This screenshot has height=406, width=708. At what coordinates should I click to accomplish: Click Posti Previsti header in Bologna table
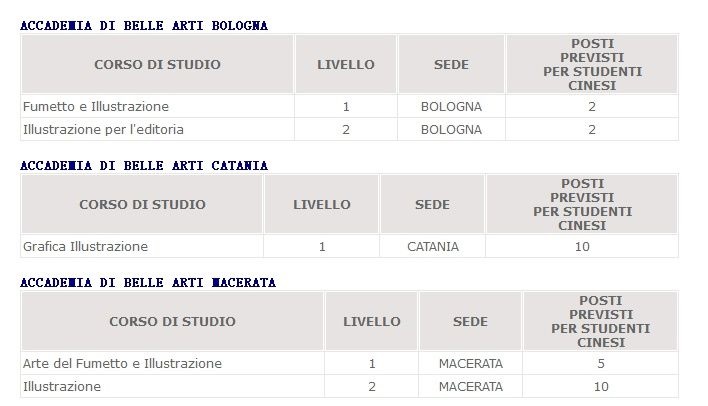click(592, 65)
